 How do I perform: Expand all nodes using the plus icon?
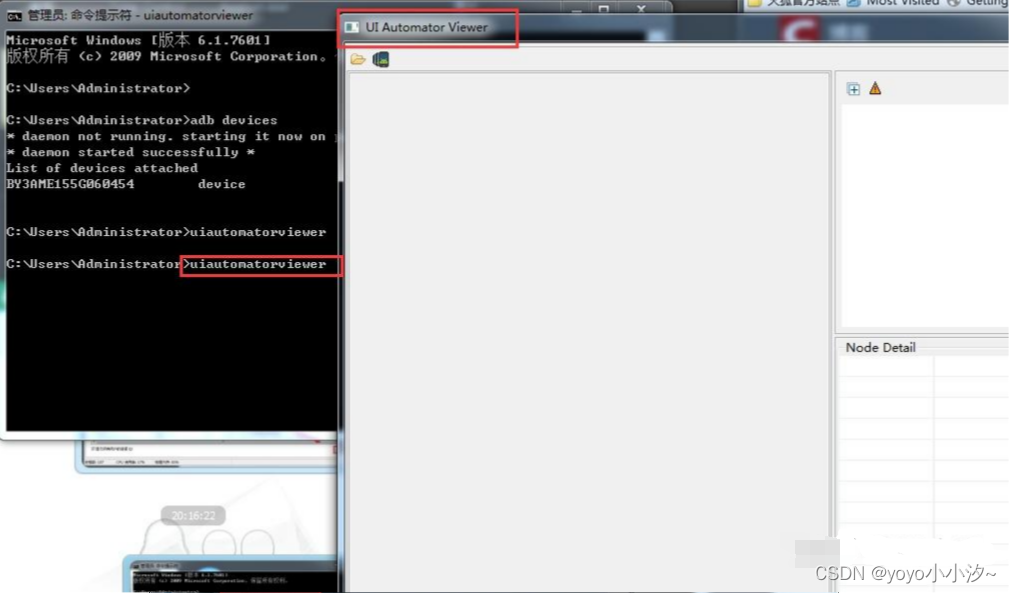tap(853, 89)
